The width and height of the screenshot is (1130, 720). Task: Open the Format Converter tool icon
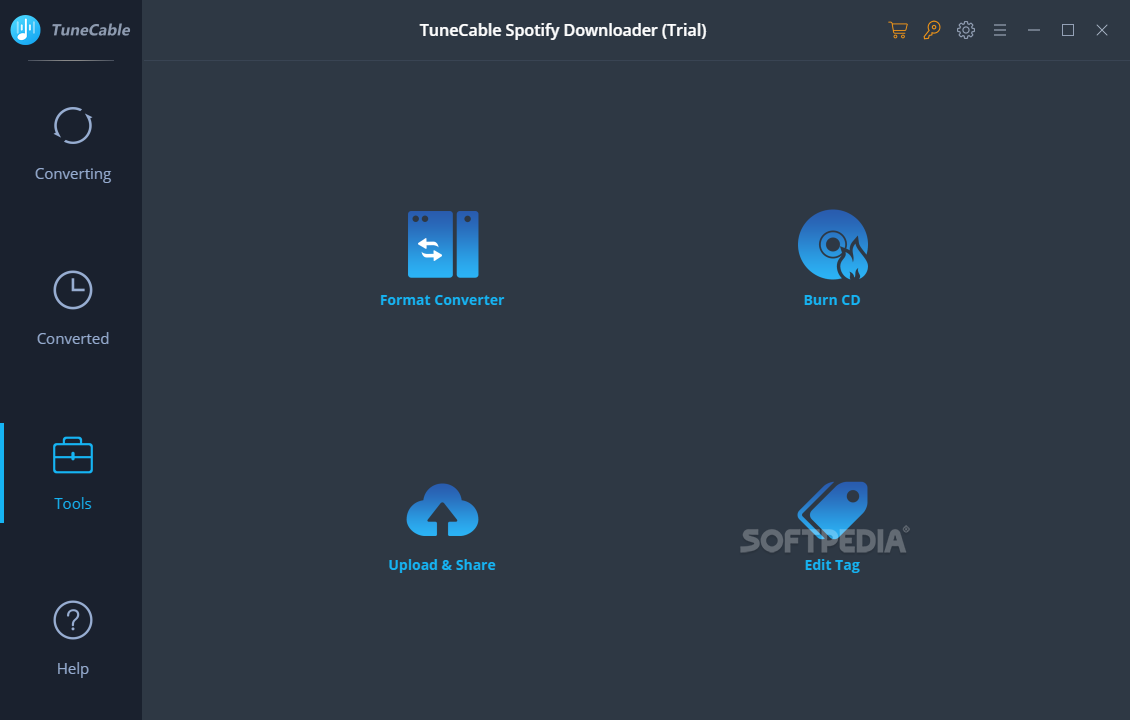click(x=442, y=244)
